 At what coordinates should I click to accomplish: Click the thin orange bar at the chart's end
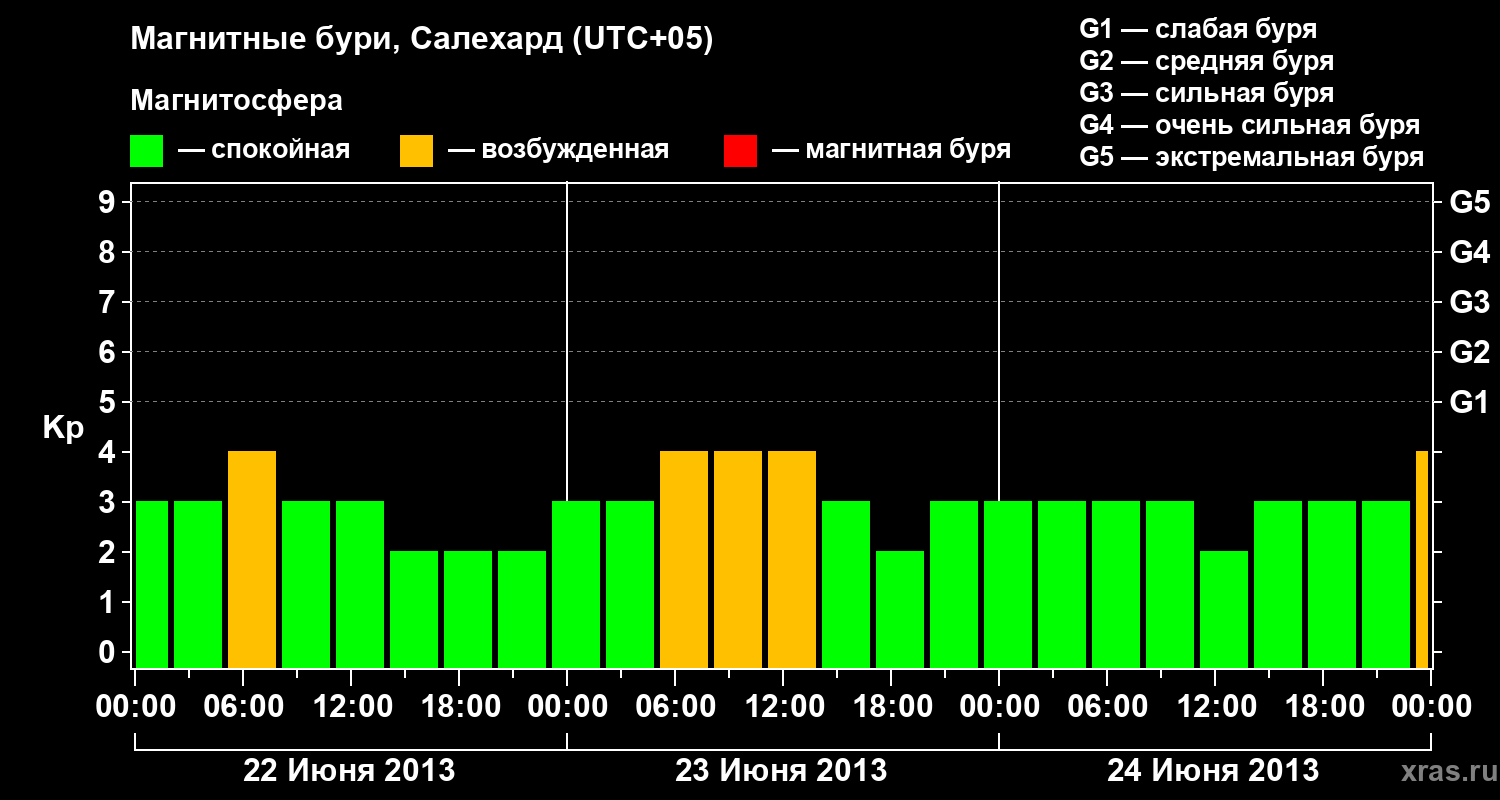1422,560
